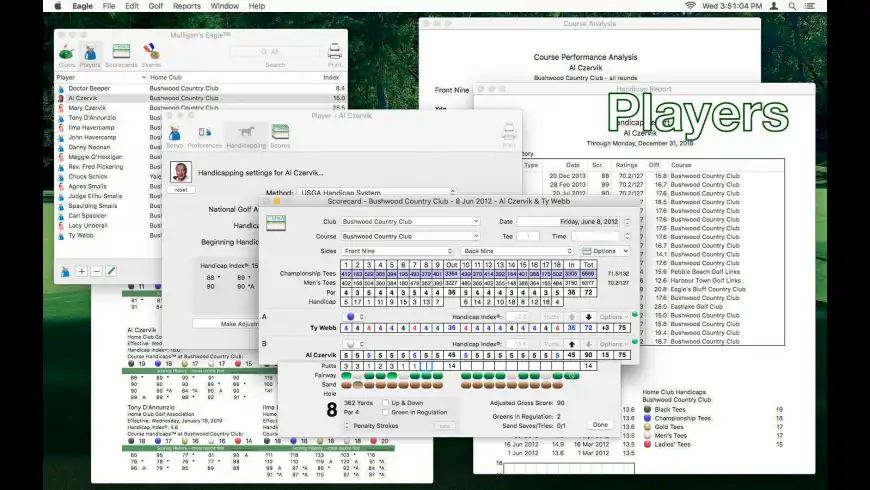Viewport: 870px width, 490px height.
Task: Toggle Fairway indicator for hole 14
Action: pos(512,376)
